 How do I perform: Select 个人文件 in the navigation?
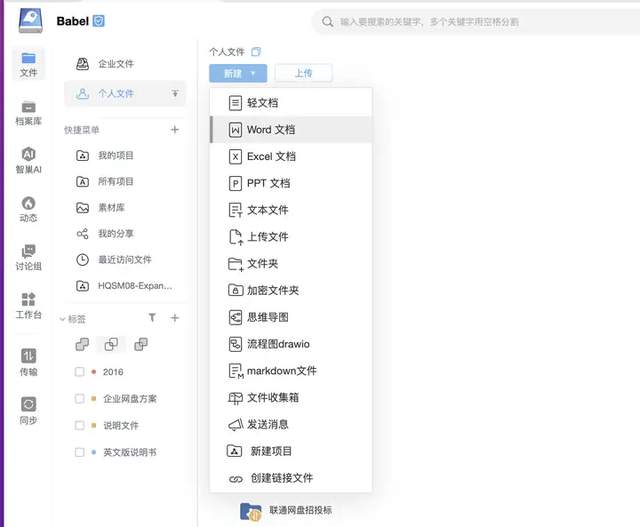point(125,93)
